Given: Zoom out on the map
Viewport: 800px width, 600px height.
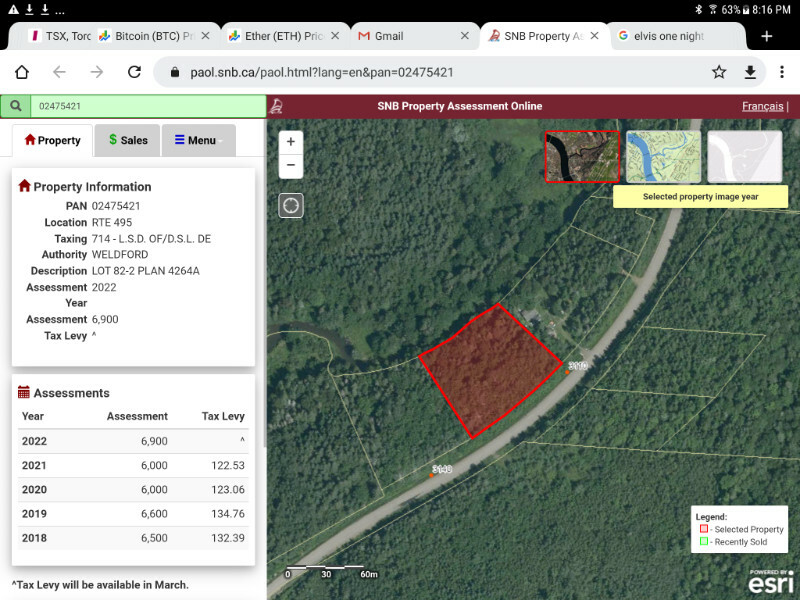Looking at the screenshot, I should (291, 166).
